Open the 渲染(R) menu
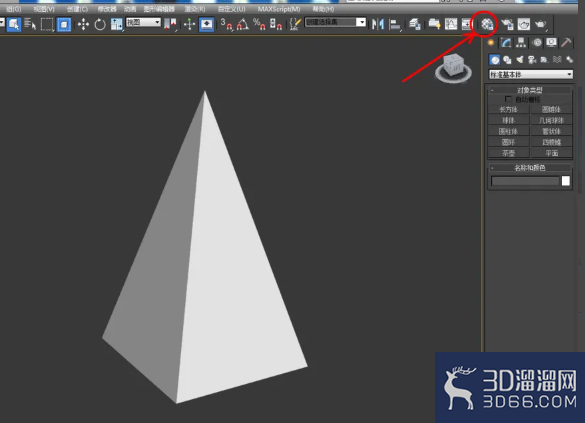This screenshot has height=423, width=585. coord(195,9)
